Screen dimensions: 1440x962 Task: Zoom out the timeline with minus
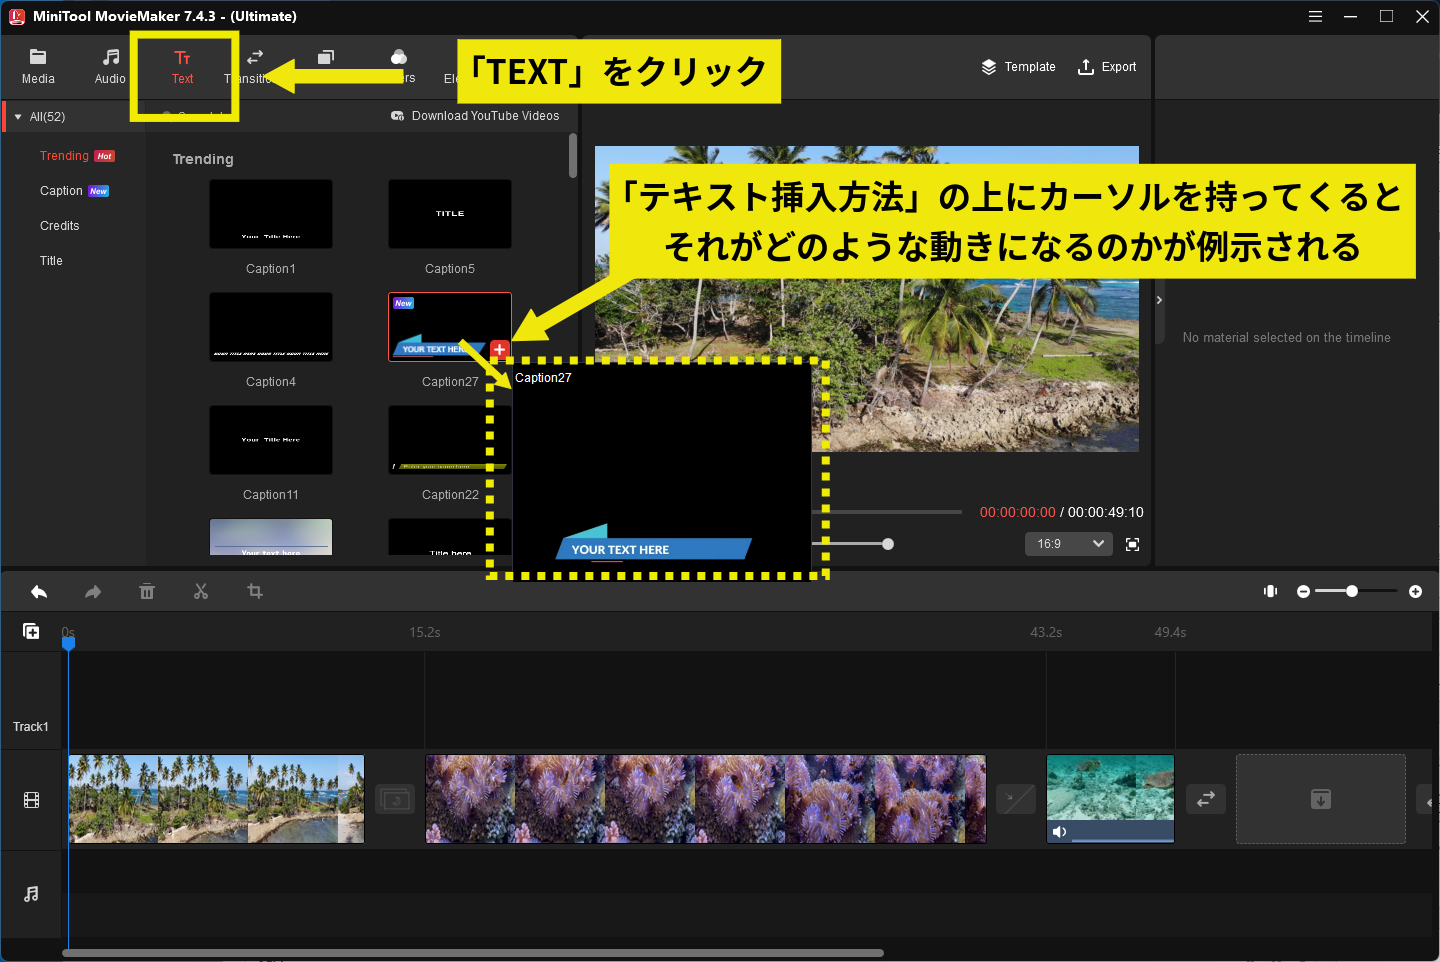(1303, 592)
